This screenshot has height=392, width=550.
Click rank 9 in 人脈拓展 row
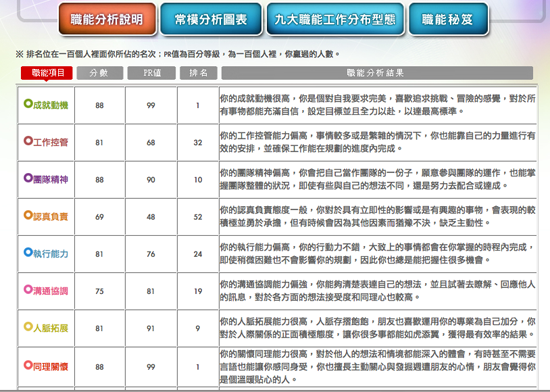click(198, 328)
